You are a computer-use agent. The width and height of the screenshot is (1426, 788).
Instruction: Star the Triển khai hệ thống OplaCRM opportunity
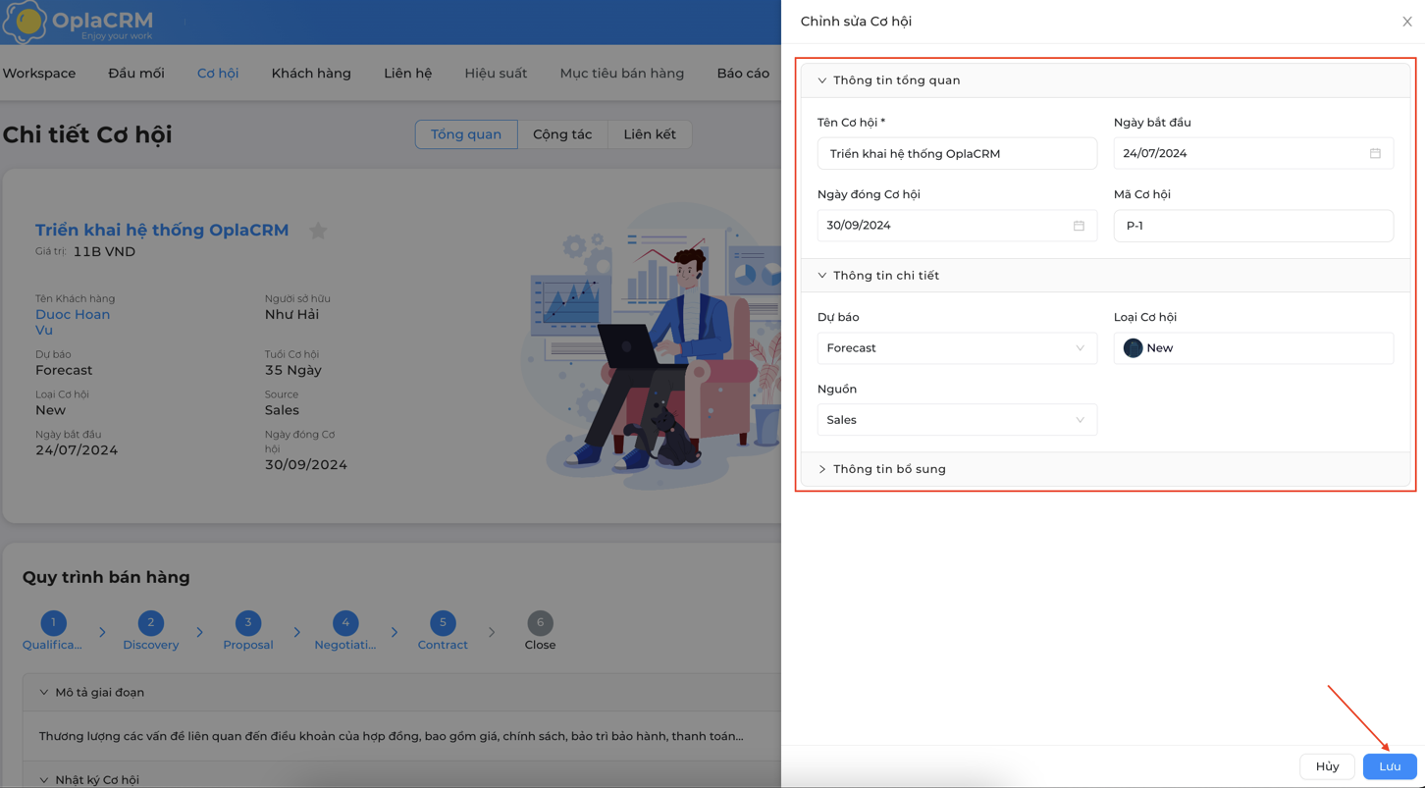pyautogui.click(x=318, y=231)
